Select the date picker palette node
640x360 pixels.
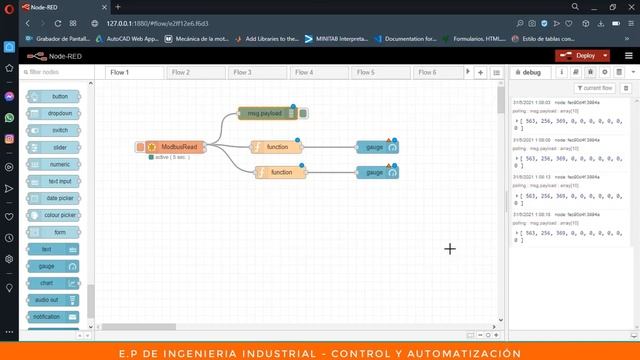pyautogui.click(x=53, y=198)
